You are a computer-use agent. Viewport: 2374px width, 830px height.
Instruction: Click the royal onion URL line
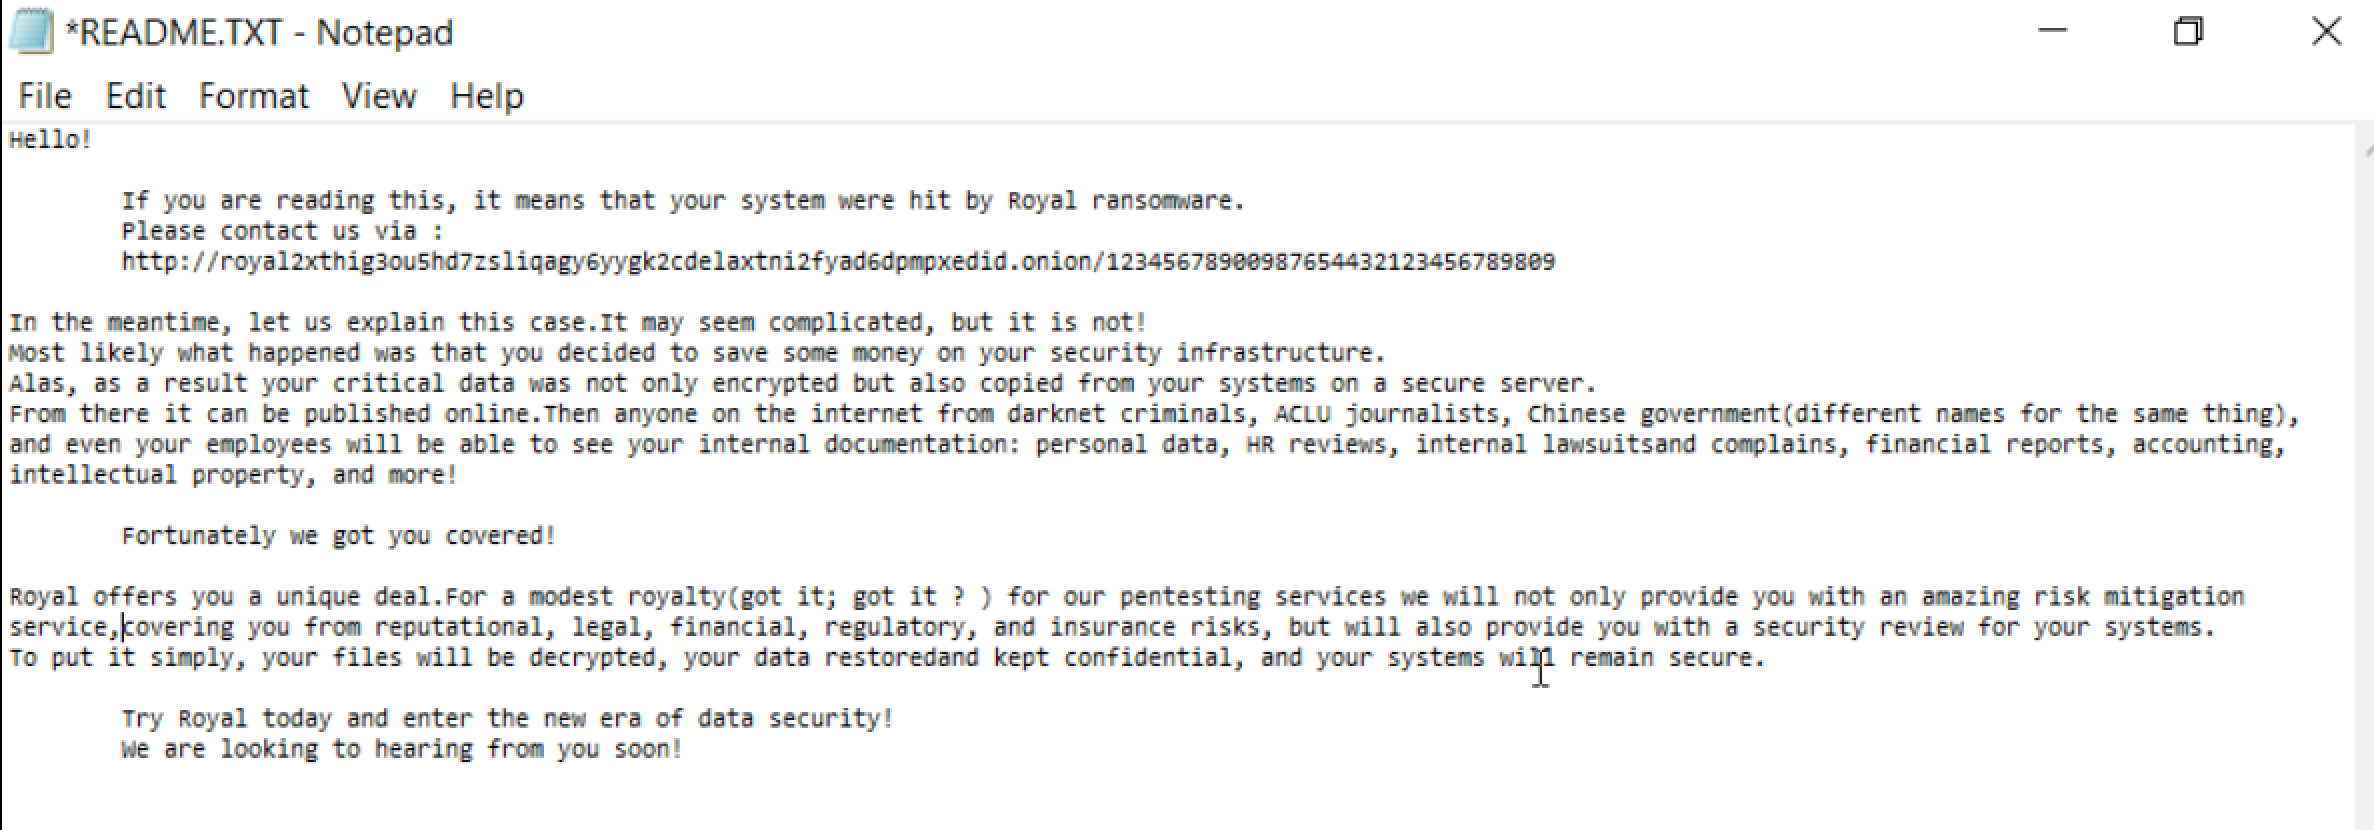pos(838,262)
